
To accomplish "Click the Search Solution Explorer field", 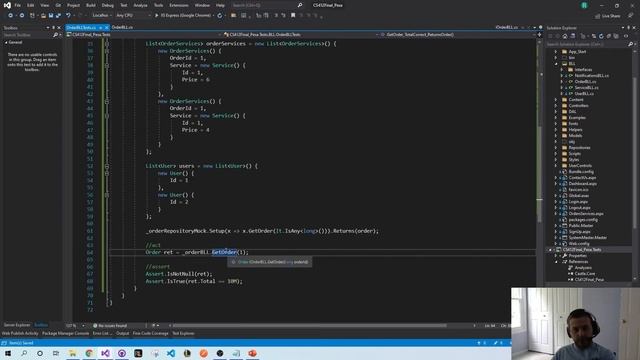I will point(587,44).
